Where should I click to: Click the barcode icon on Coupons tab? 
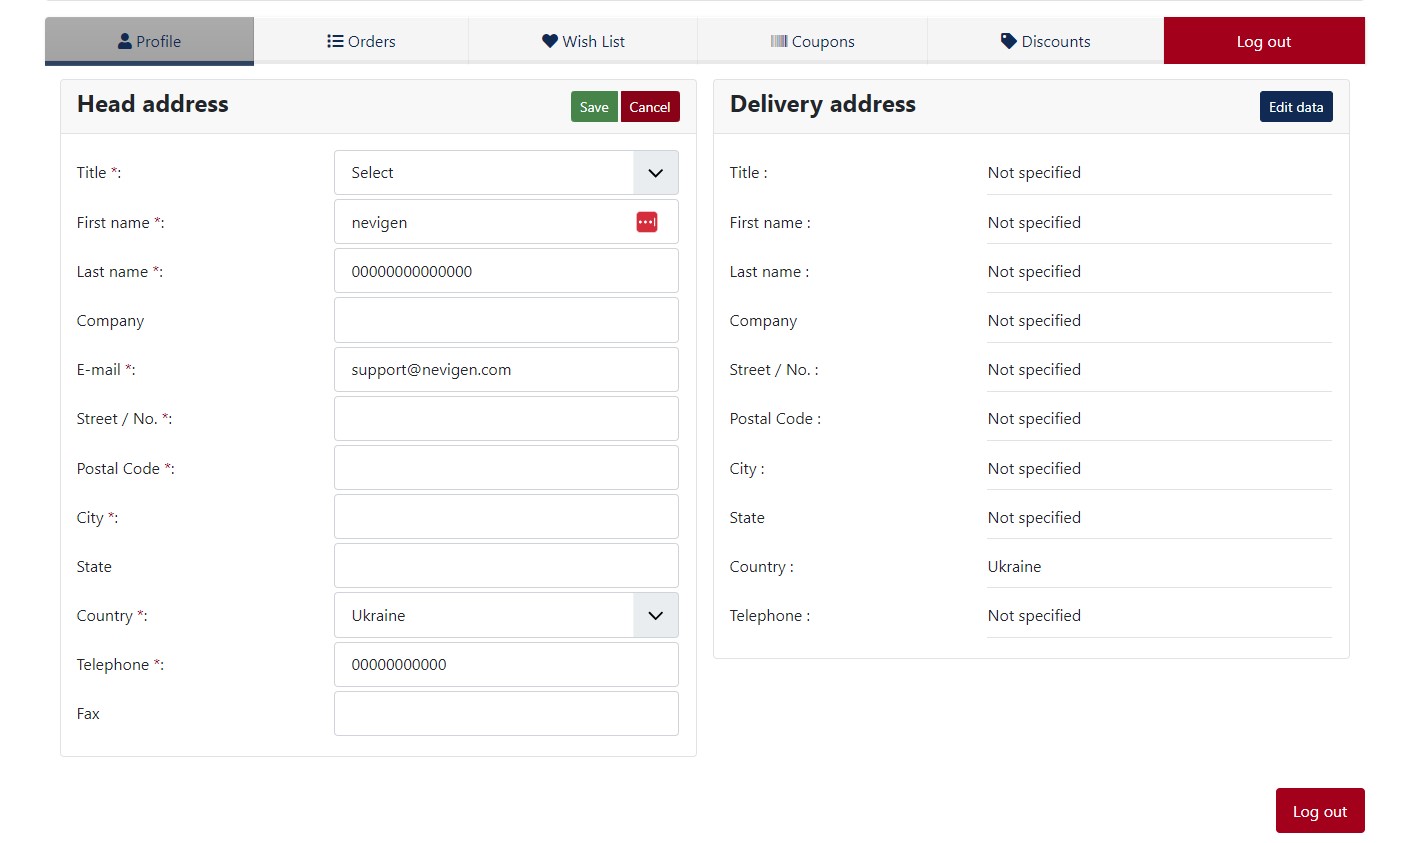[x=779, y=41]
